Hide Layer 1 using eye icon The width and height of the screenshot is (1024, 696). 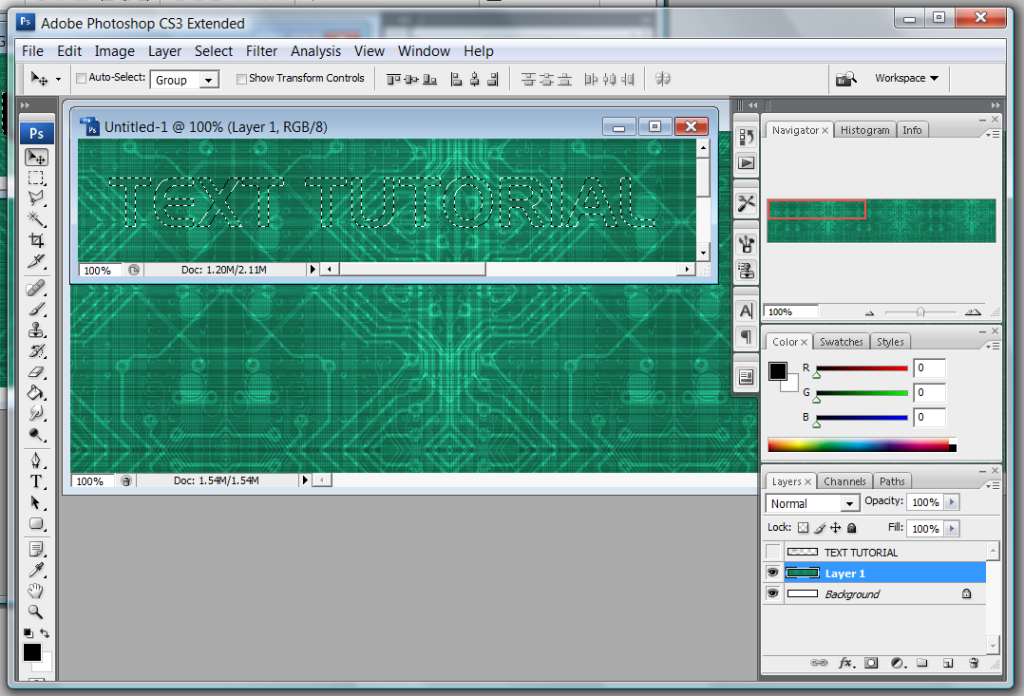772,573
